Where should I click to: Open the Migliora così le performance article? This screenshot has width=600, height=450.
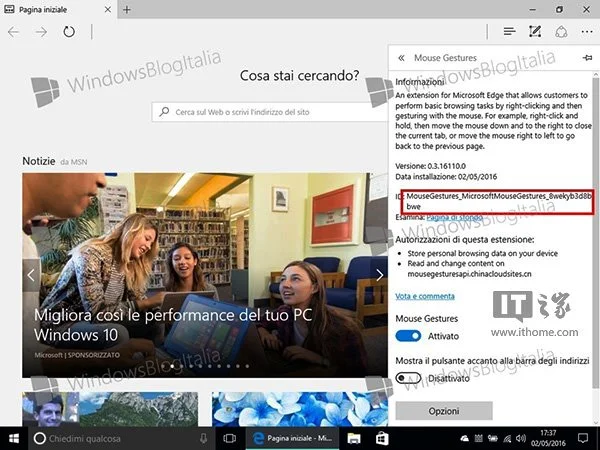[x=173, y=325]
